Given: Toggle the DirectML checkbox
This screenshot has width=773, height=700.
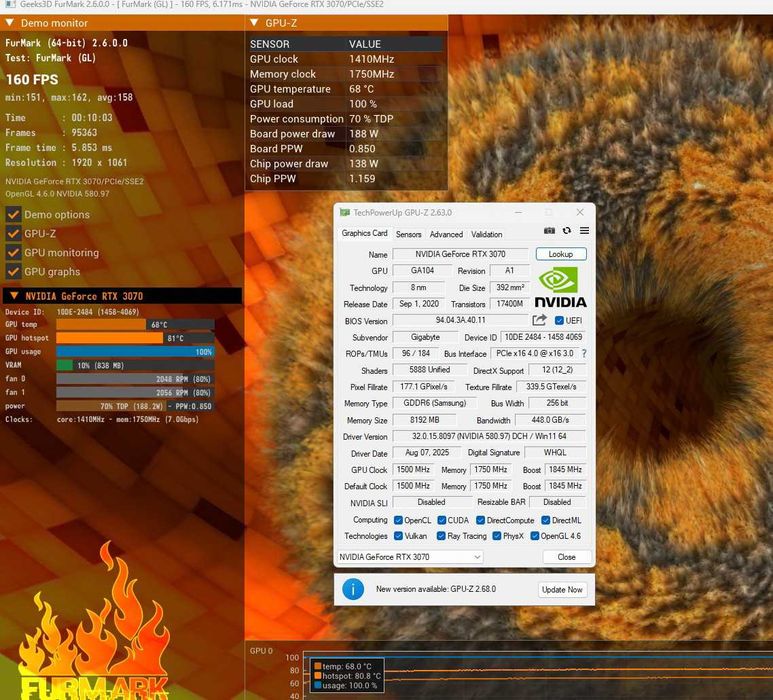Looking at the screenshot, I should click(x=546, y=520).
